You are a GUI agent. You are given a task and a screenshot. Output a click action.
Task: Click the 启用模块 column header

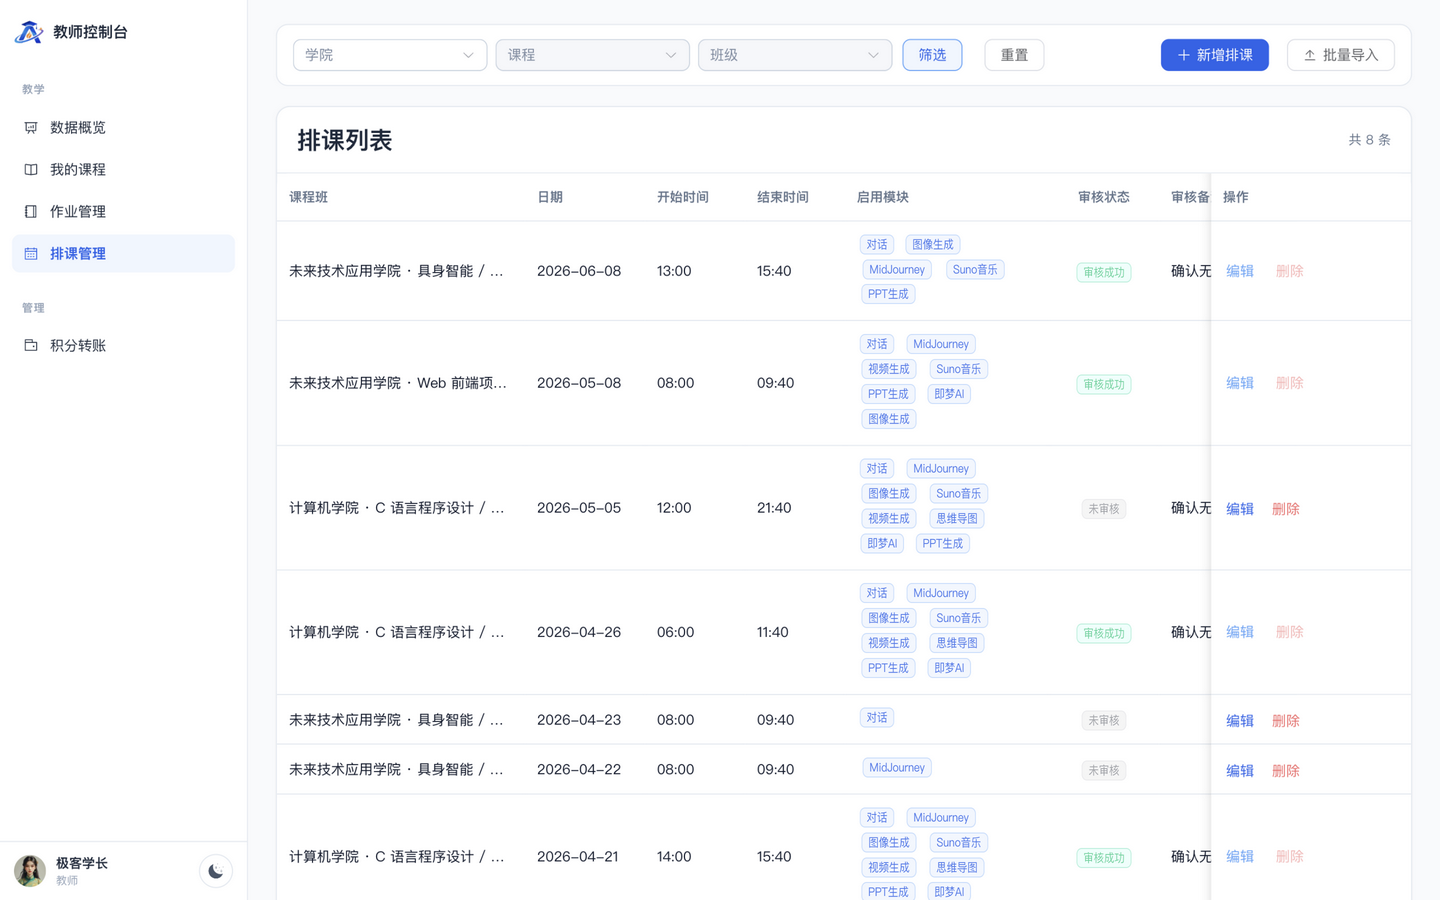(x=883, y=197)
